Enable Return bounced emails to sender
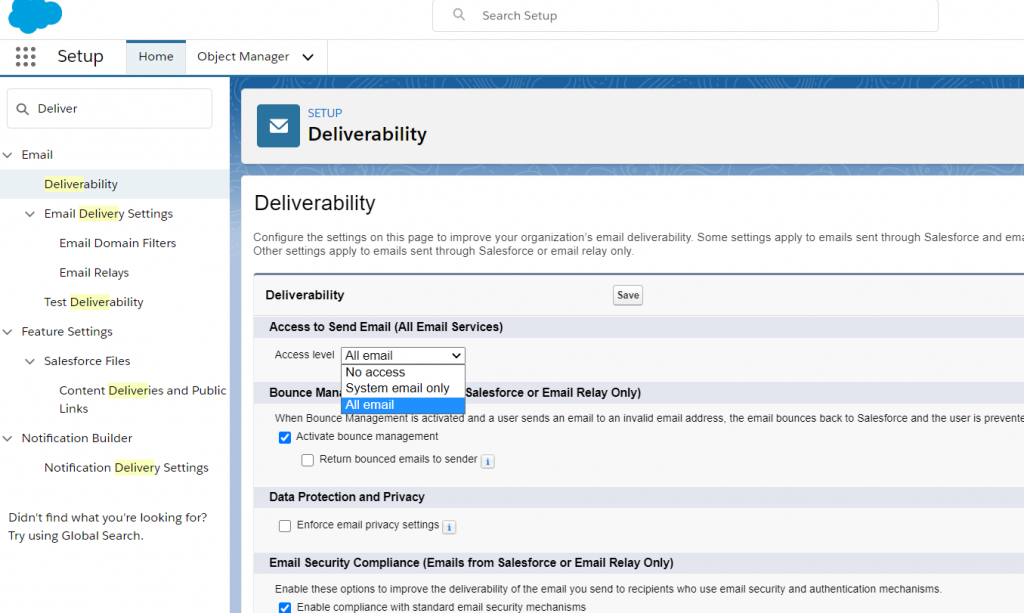This screenshot has width=1024, height=613. point(307,460)
